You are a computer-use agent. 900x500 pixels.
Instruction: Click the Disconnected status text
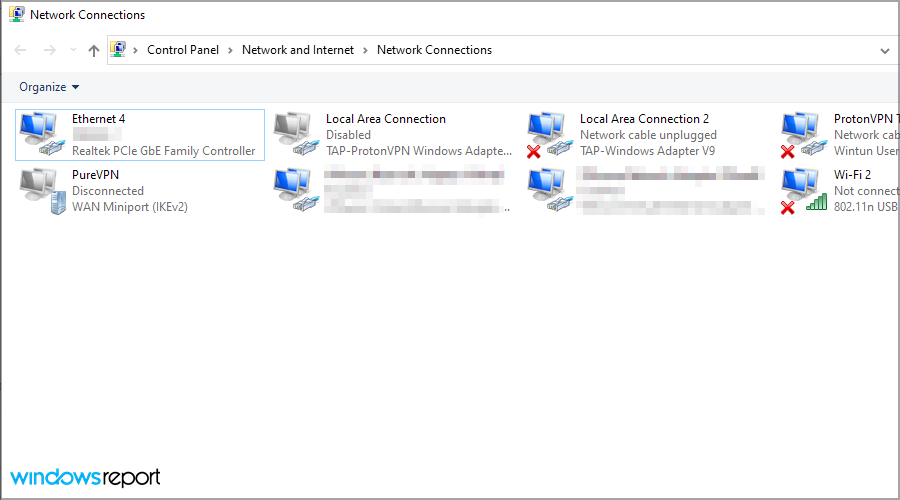108,191
